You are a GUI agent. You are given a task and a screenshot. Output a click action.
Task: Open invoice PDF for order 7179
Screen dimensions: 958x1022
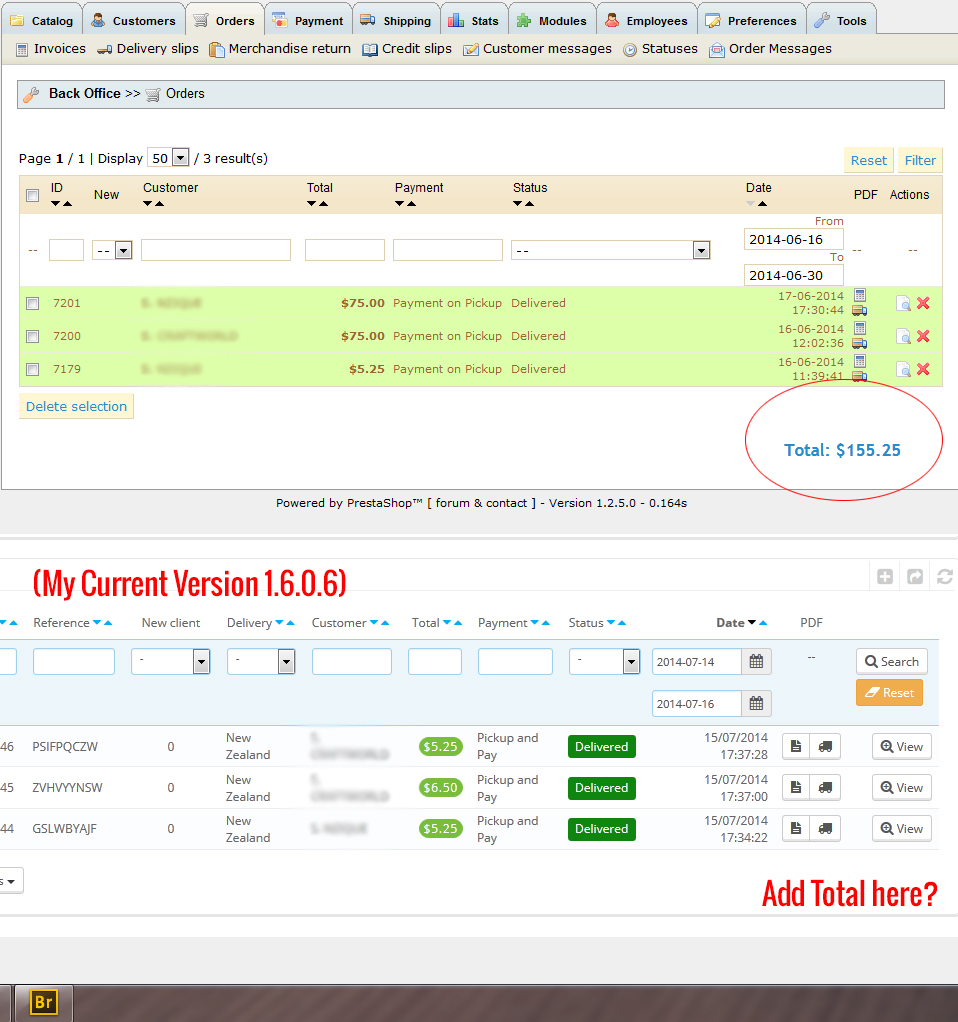(x=860, y=361)
